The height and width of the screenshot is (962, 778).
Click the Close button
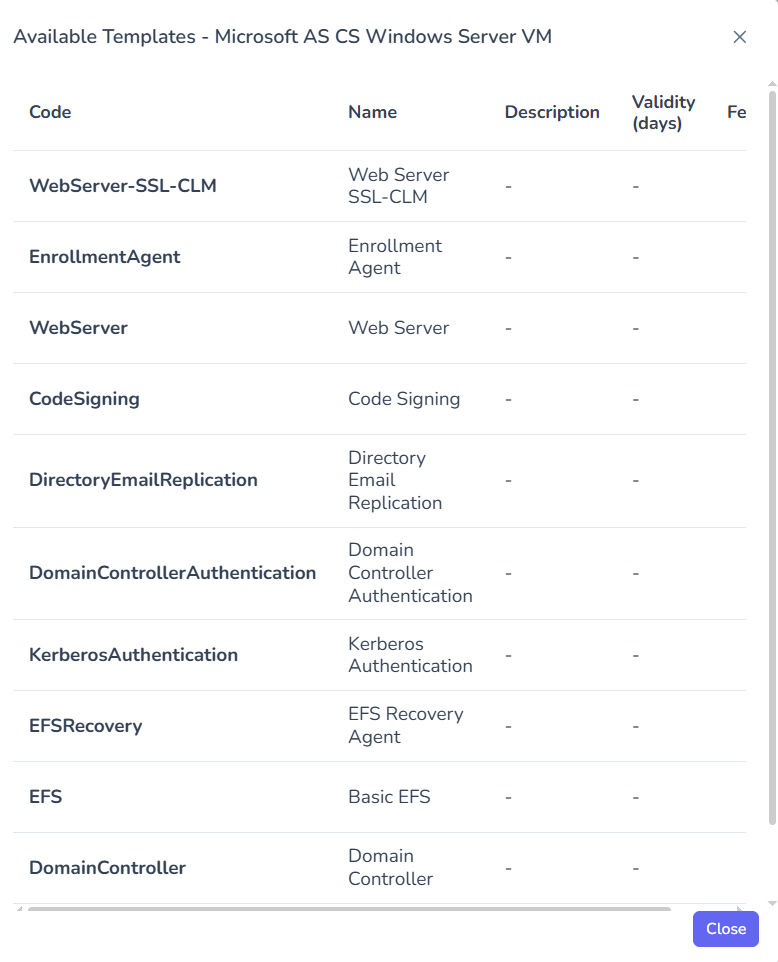pos(725,929)
